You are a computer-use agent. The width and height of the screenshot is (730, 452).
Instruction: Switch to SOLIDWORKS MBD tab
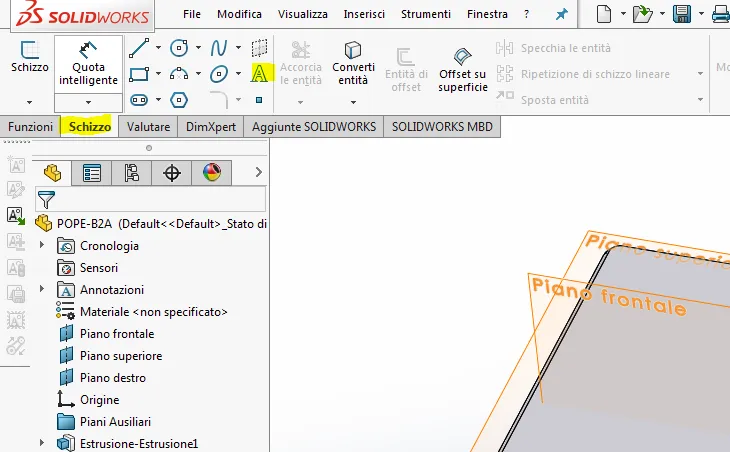tap(442, 127)
